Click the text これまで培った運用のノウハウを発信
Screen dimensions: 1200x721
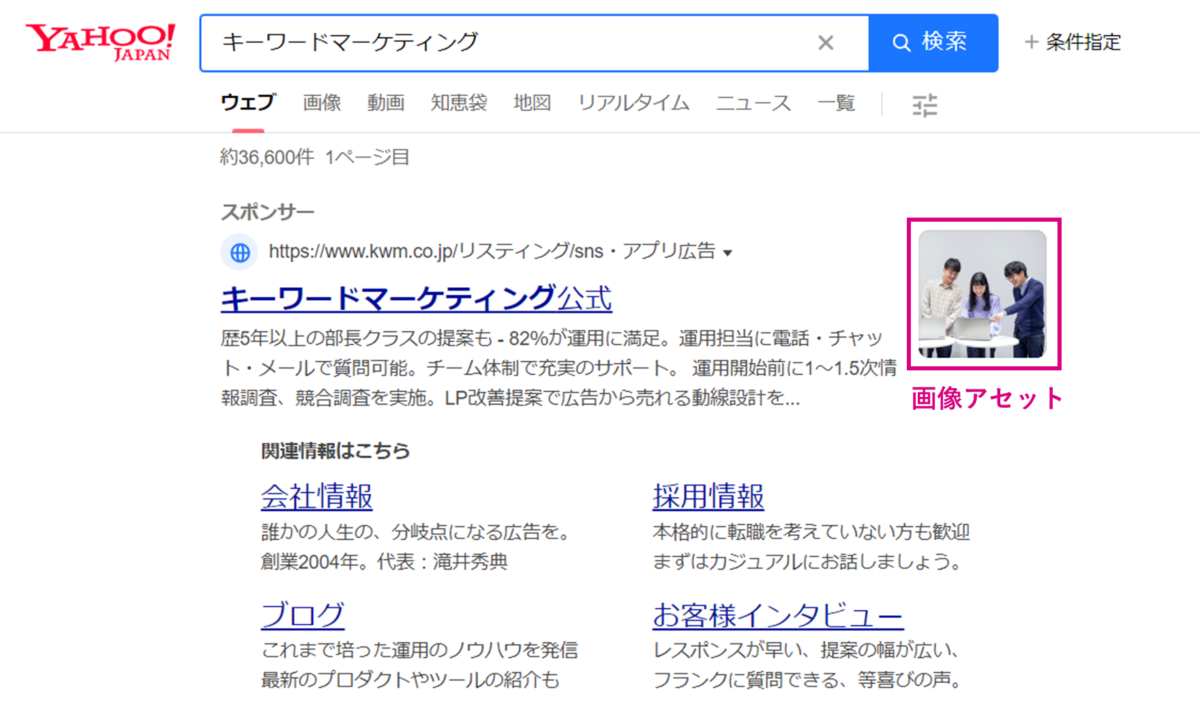click(x=420, y=650)
